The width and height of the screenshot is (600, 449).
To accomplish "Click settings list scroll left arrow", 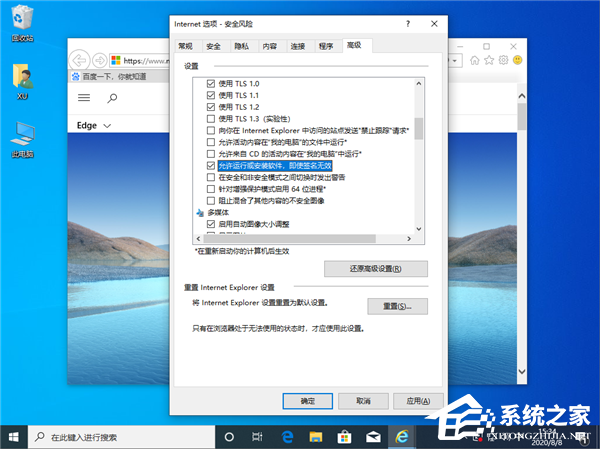I will pyautogui.click(x=198, y=238).
